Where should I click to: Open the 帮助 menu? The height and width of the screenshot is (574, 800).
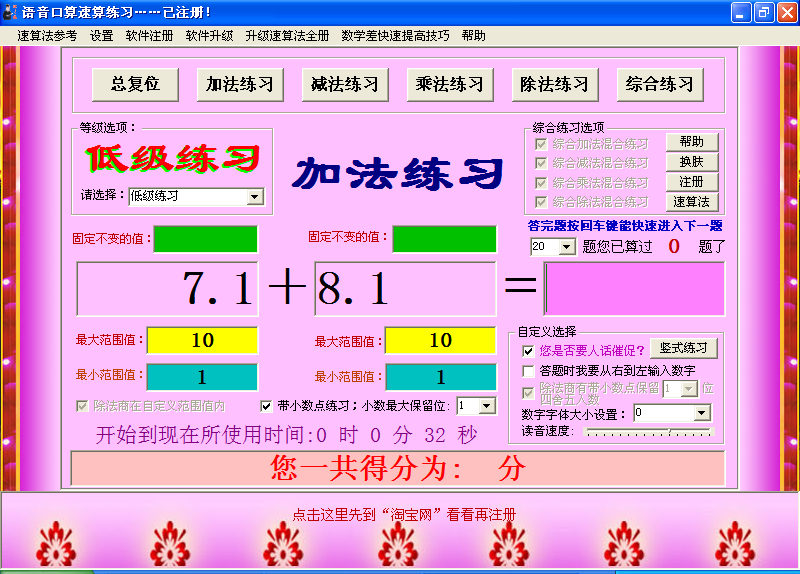[473, 36]
